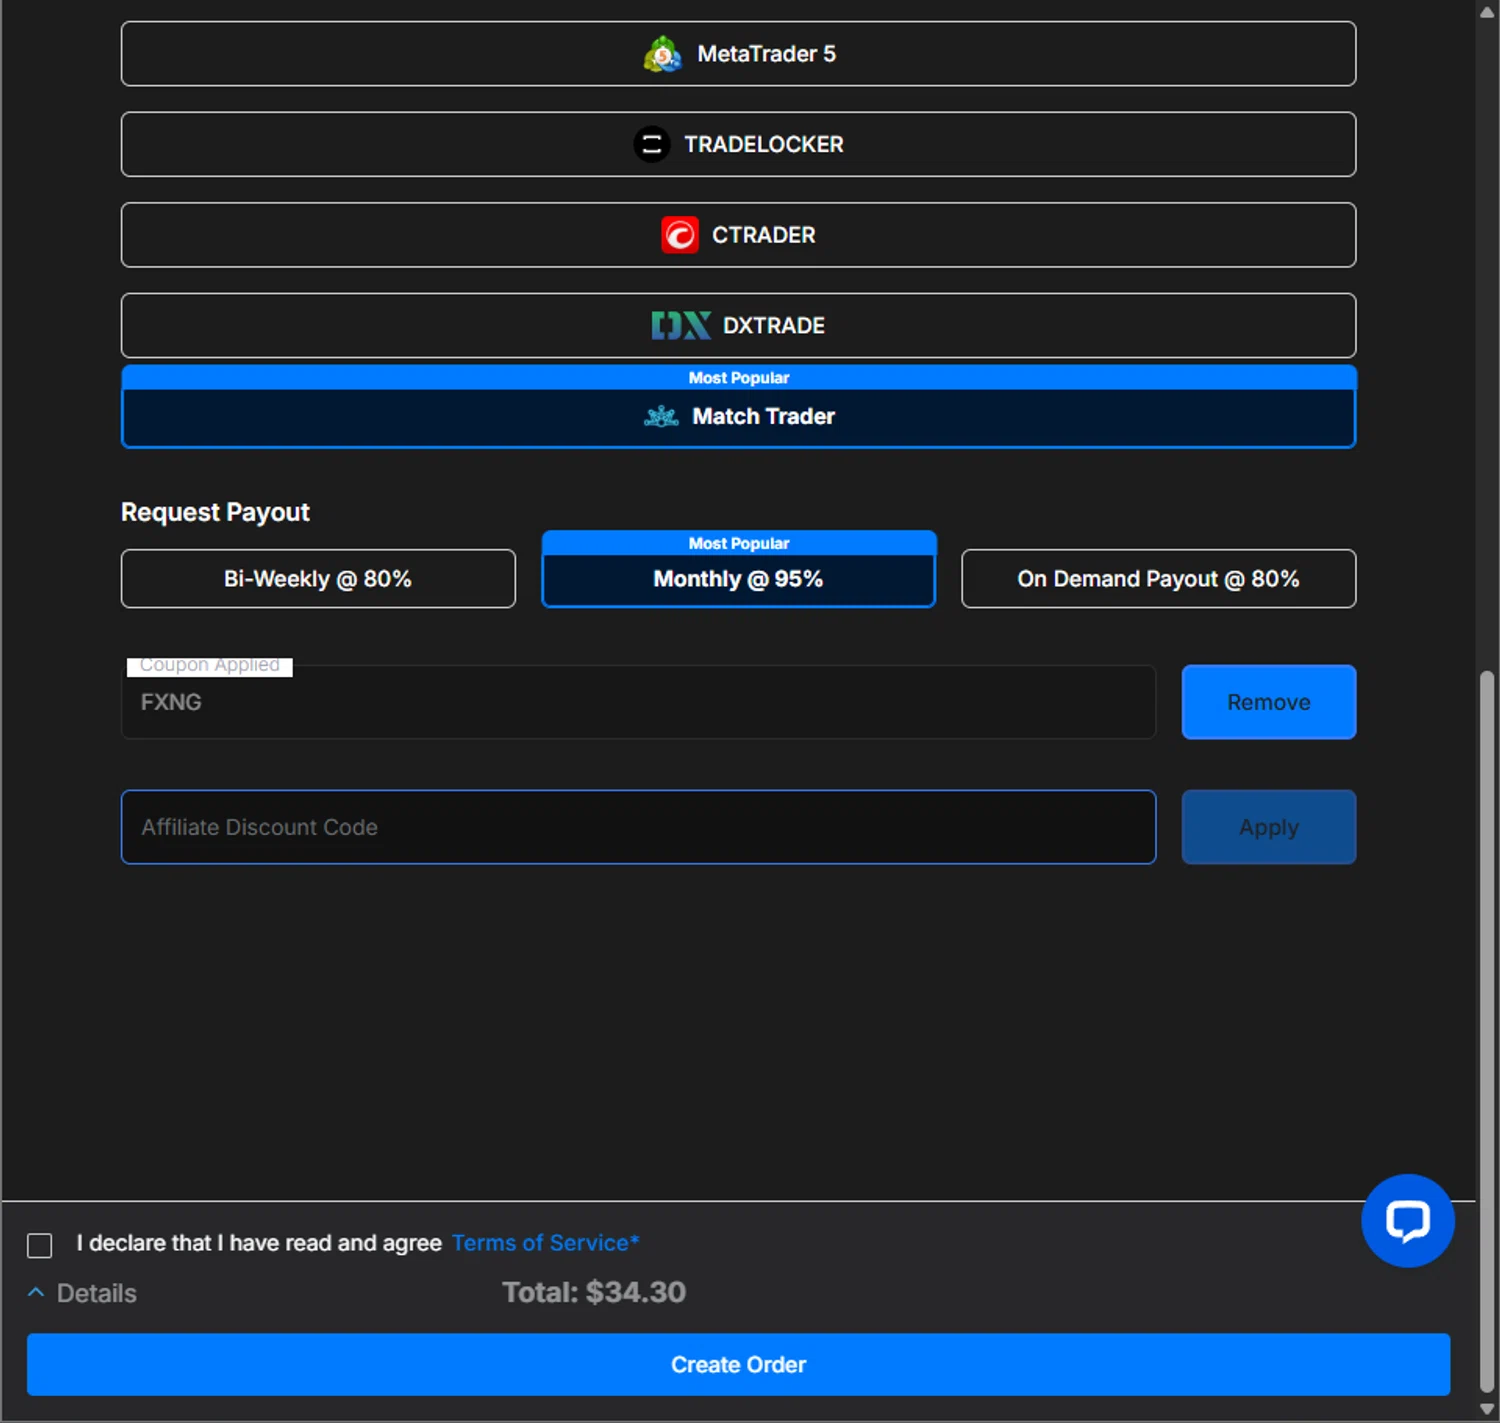Submit with the Create Order button
Screen dimensions: 1500x1423
(738, 1364)
